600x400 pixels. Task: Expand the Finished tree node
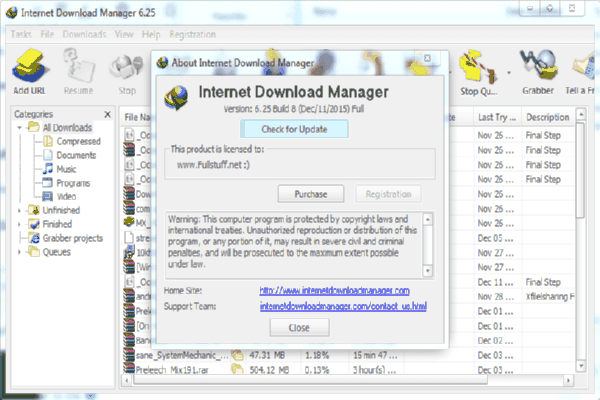[x=20, y=224]
